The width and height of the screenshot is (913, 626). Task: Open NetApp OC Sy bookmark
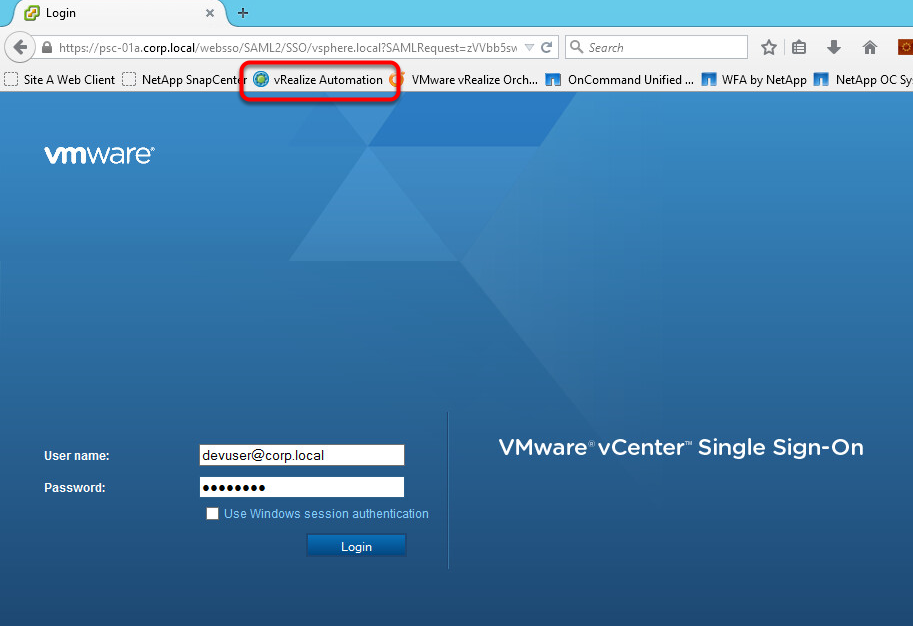863,80
